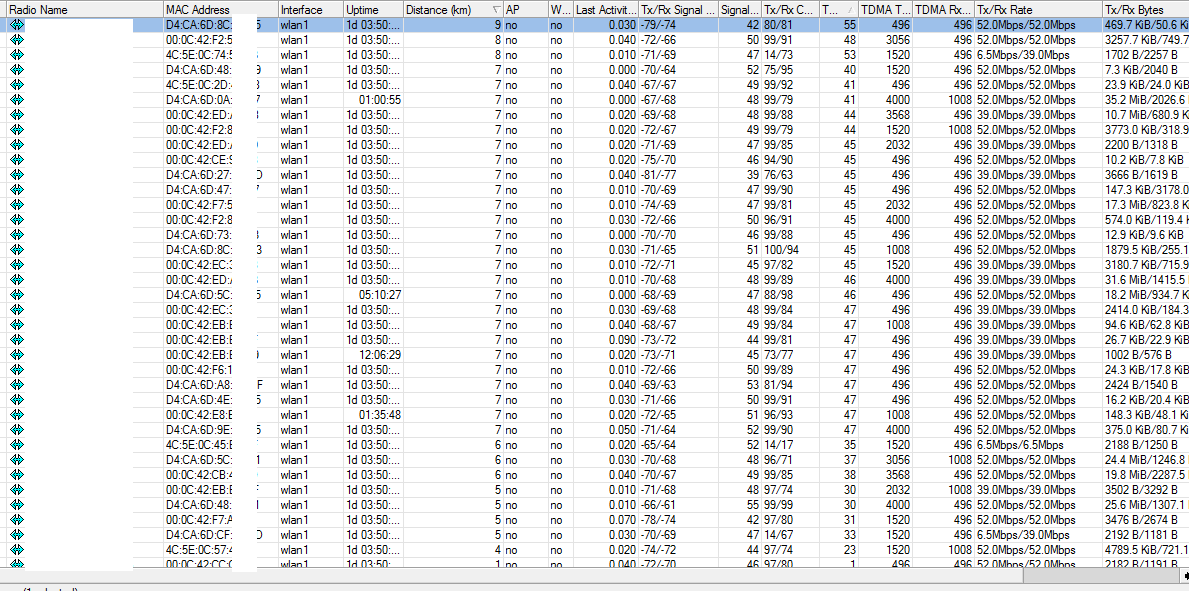
Task: Click the sort triangle on the Distance (km) header
Action: point(494,9)
